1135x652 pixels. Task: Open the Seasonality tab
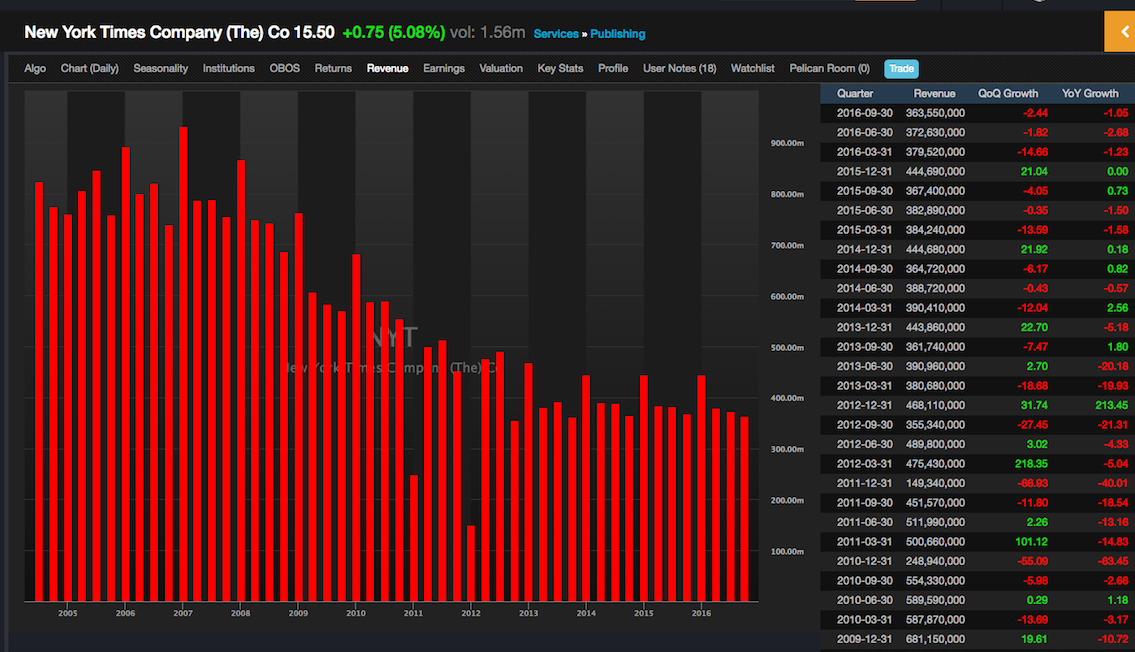point(161,68)
